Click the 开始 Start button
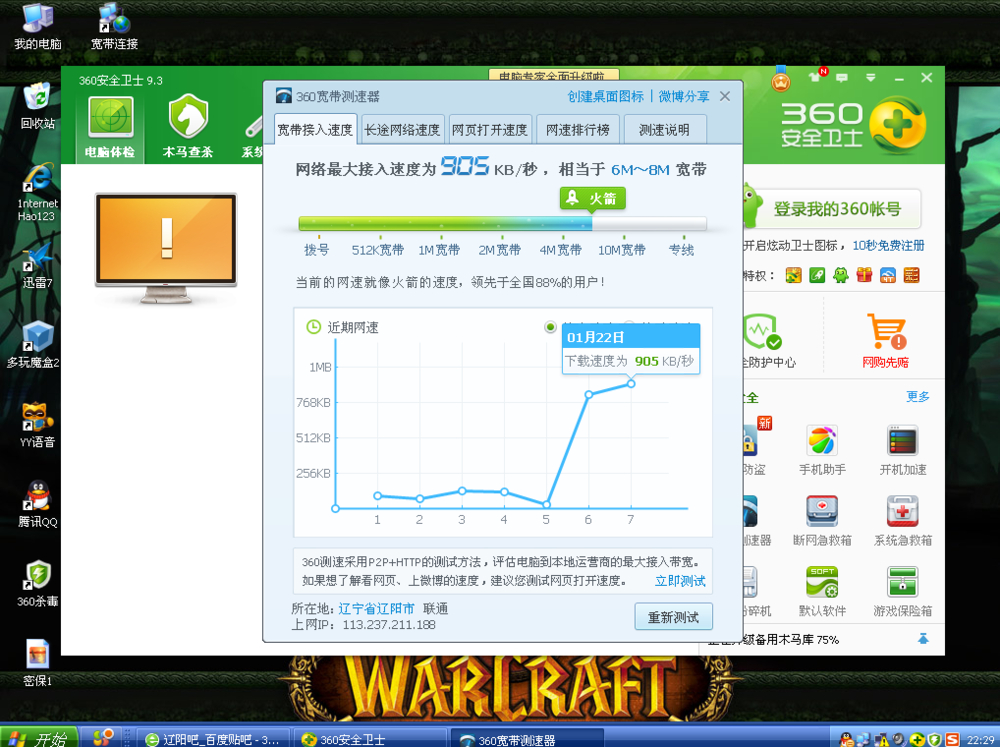Viewport: 1000px width, 747px height. coord(38,739)
